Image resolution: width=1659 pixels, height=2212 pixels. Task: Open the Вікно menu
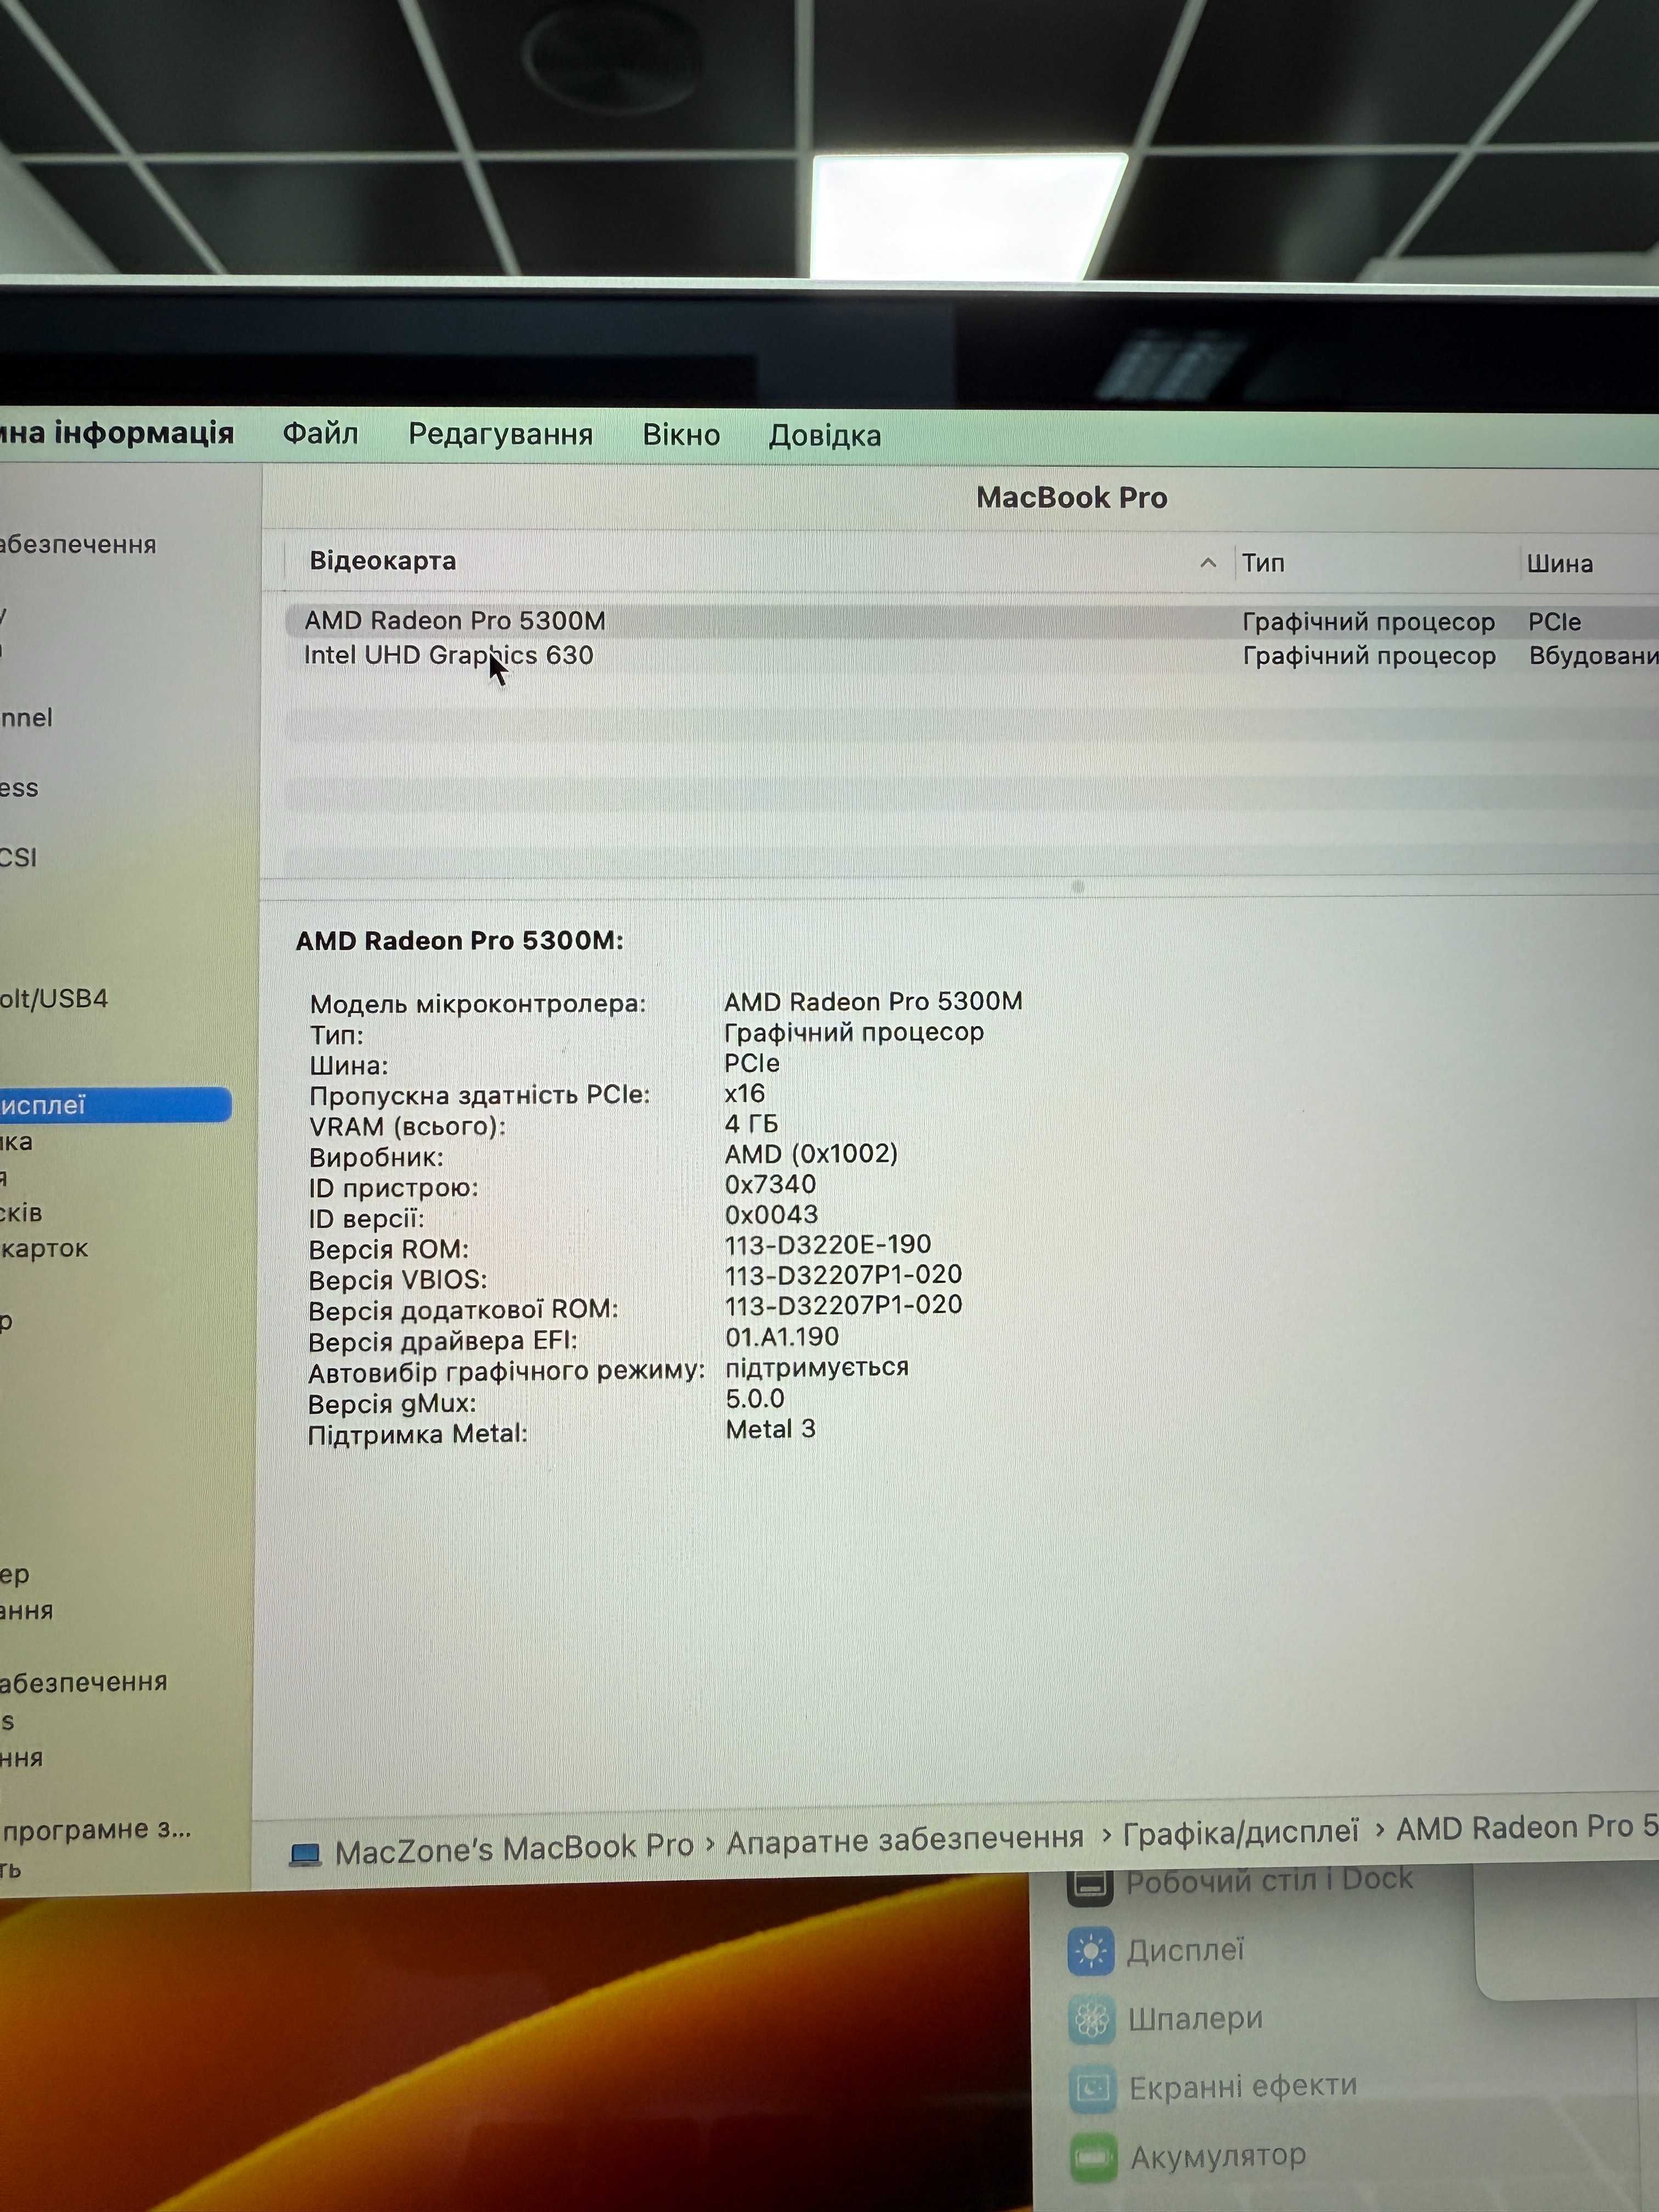(x=681, y=435)
